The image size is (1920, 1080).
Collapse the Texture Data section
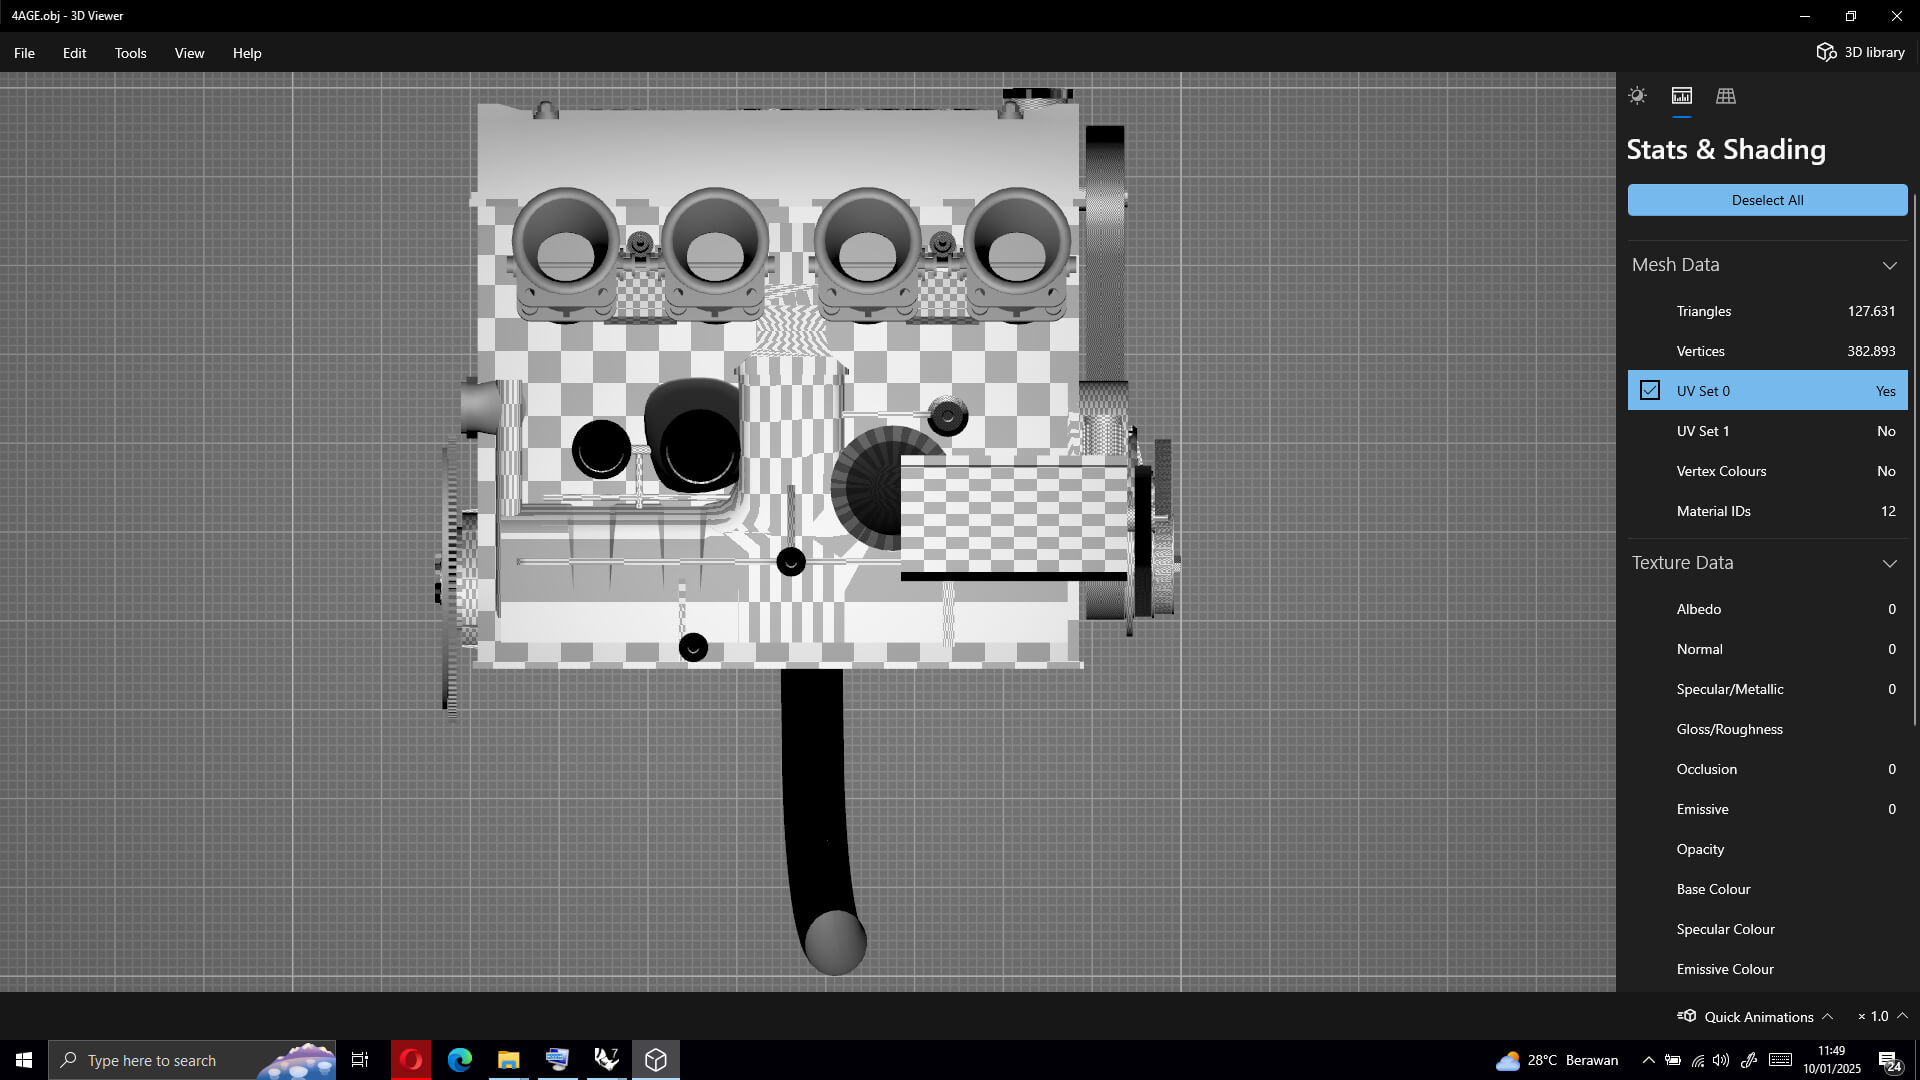pos(1889,563)
